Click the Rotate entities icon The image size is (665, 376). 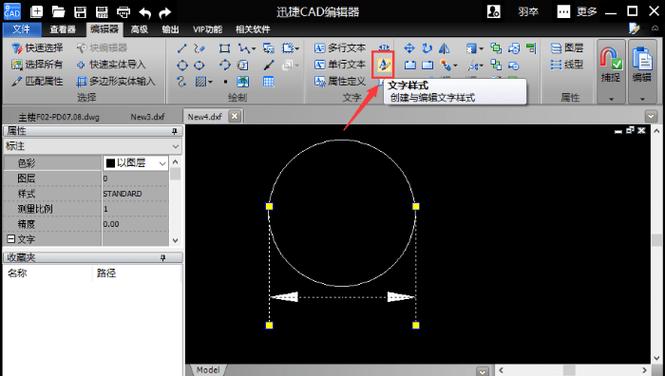click(x=427, y=48)
